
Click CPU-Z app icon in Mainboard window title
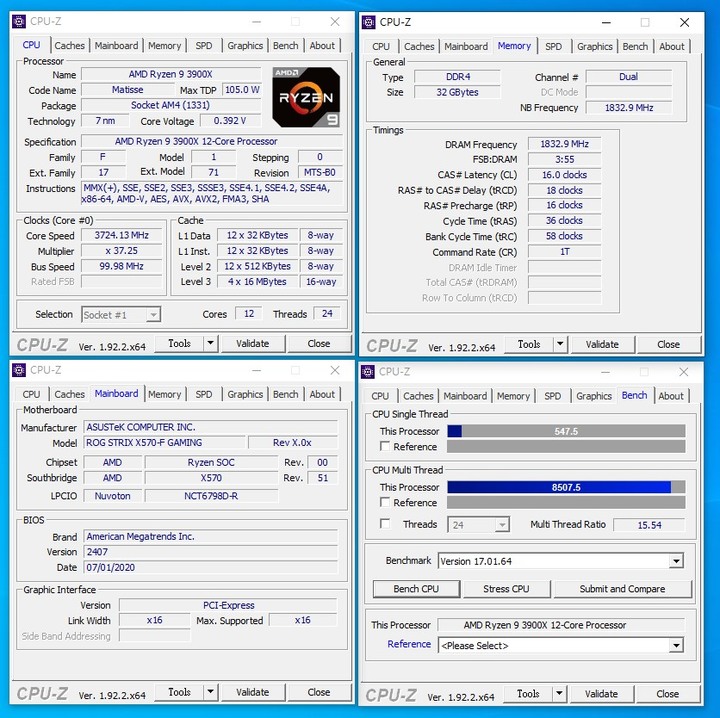pos(19,370)
